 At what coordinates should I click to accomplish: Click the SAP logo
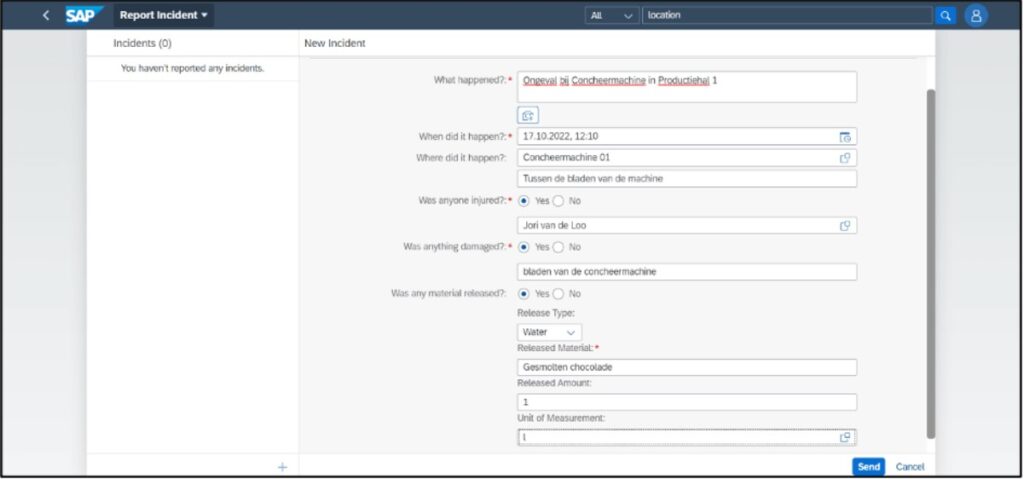click(84, 15)
